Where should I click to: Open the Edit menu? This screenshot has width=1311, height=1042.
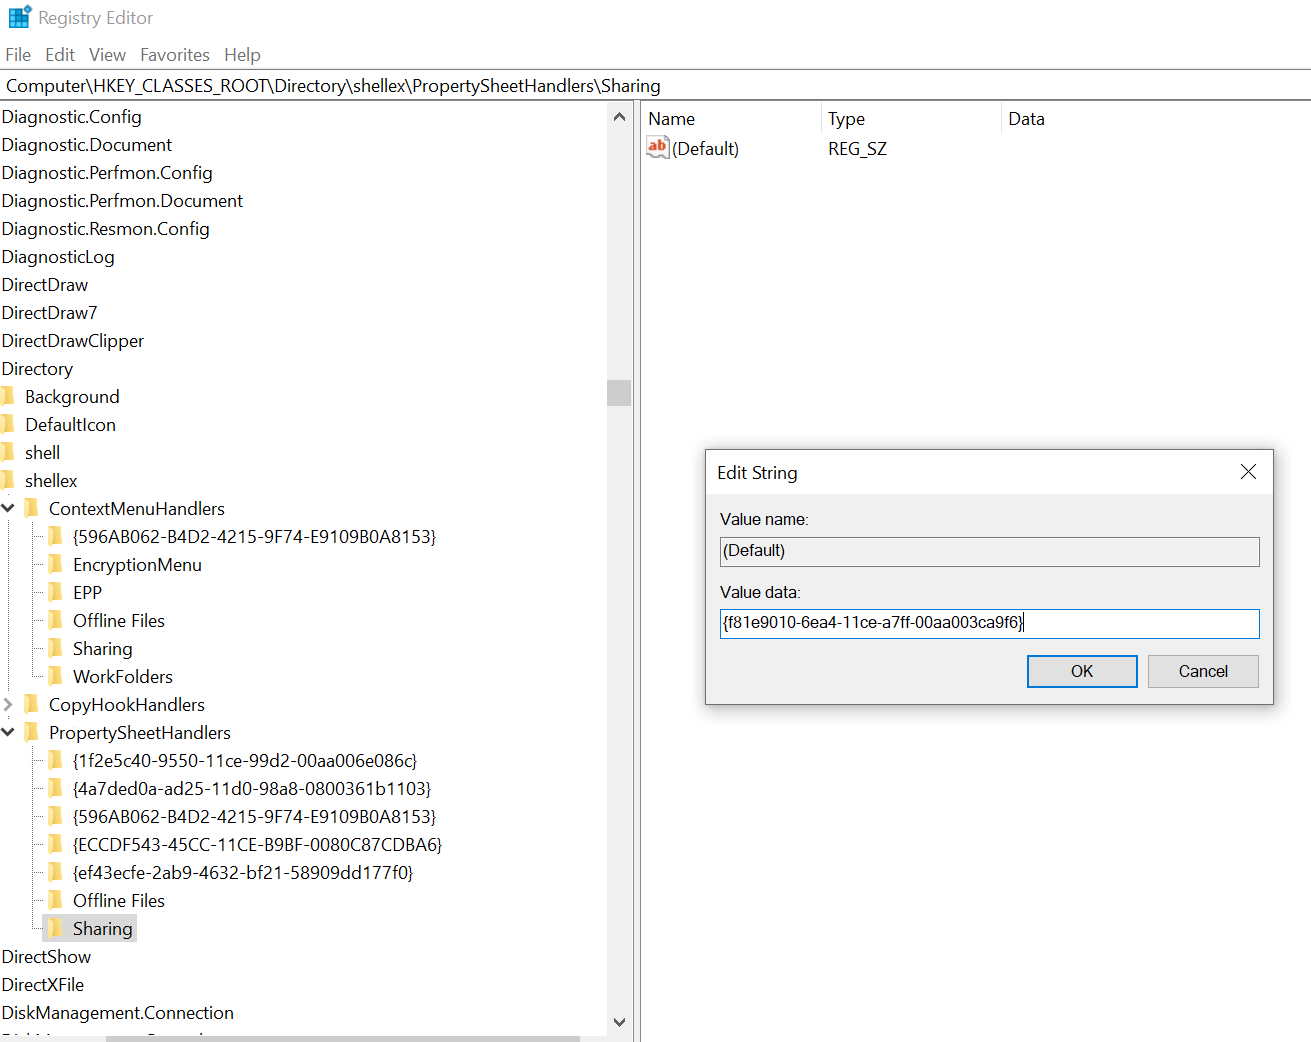(60, 55)
